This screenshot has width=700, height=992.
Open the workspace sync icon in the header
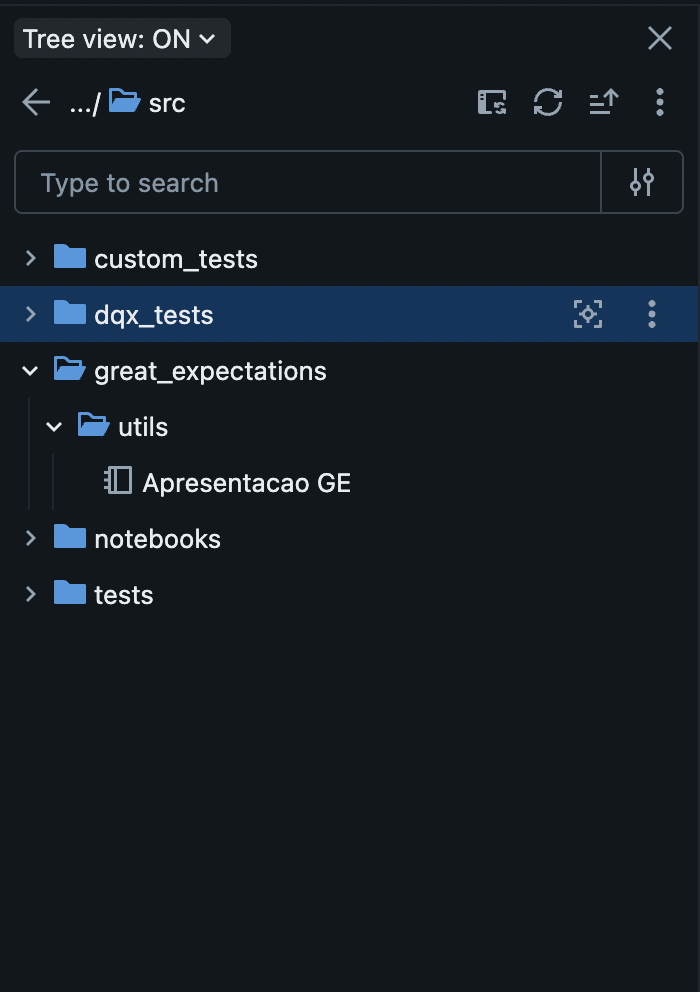pyautogui.click(x=492, y=102)
